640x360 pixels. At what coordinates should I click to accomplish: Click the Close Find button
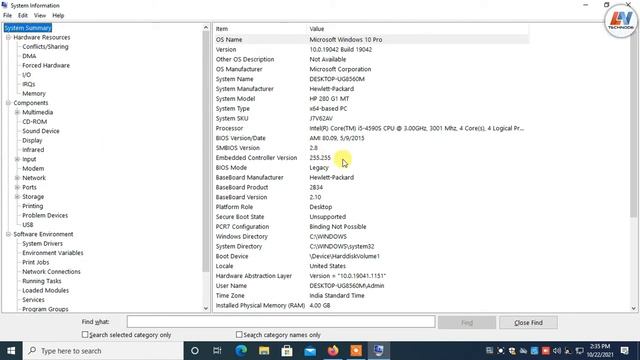528,322
